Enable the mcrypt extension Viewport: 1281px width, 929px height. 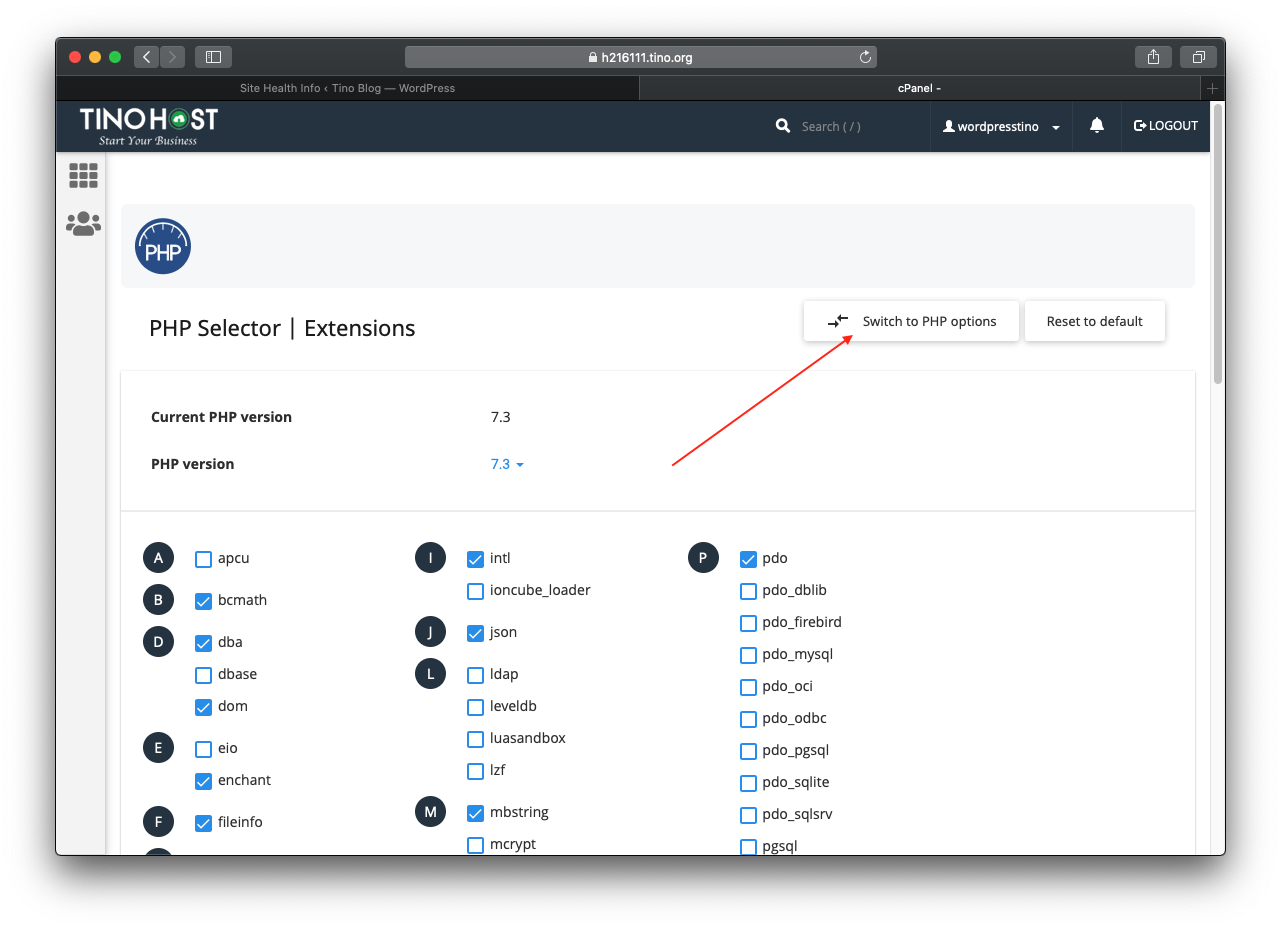(476, 845)
